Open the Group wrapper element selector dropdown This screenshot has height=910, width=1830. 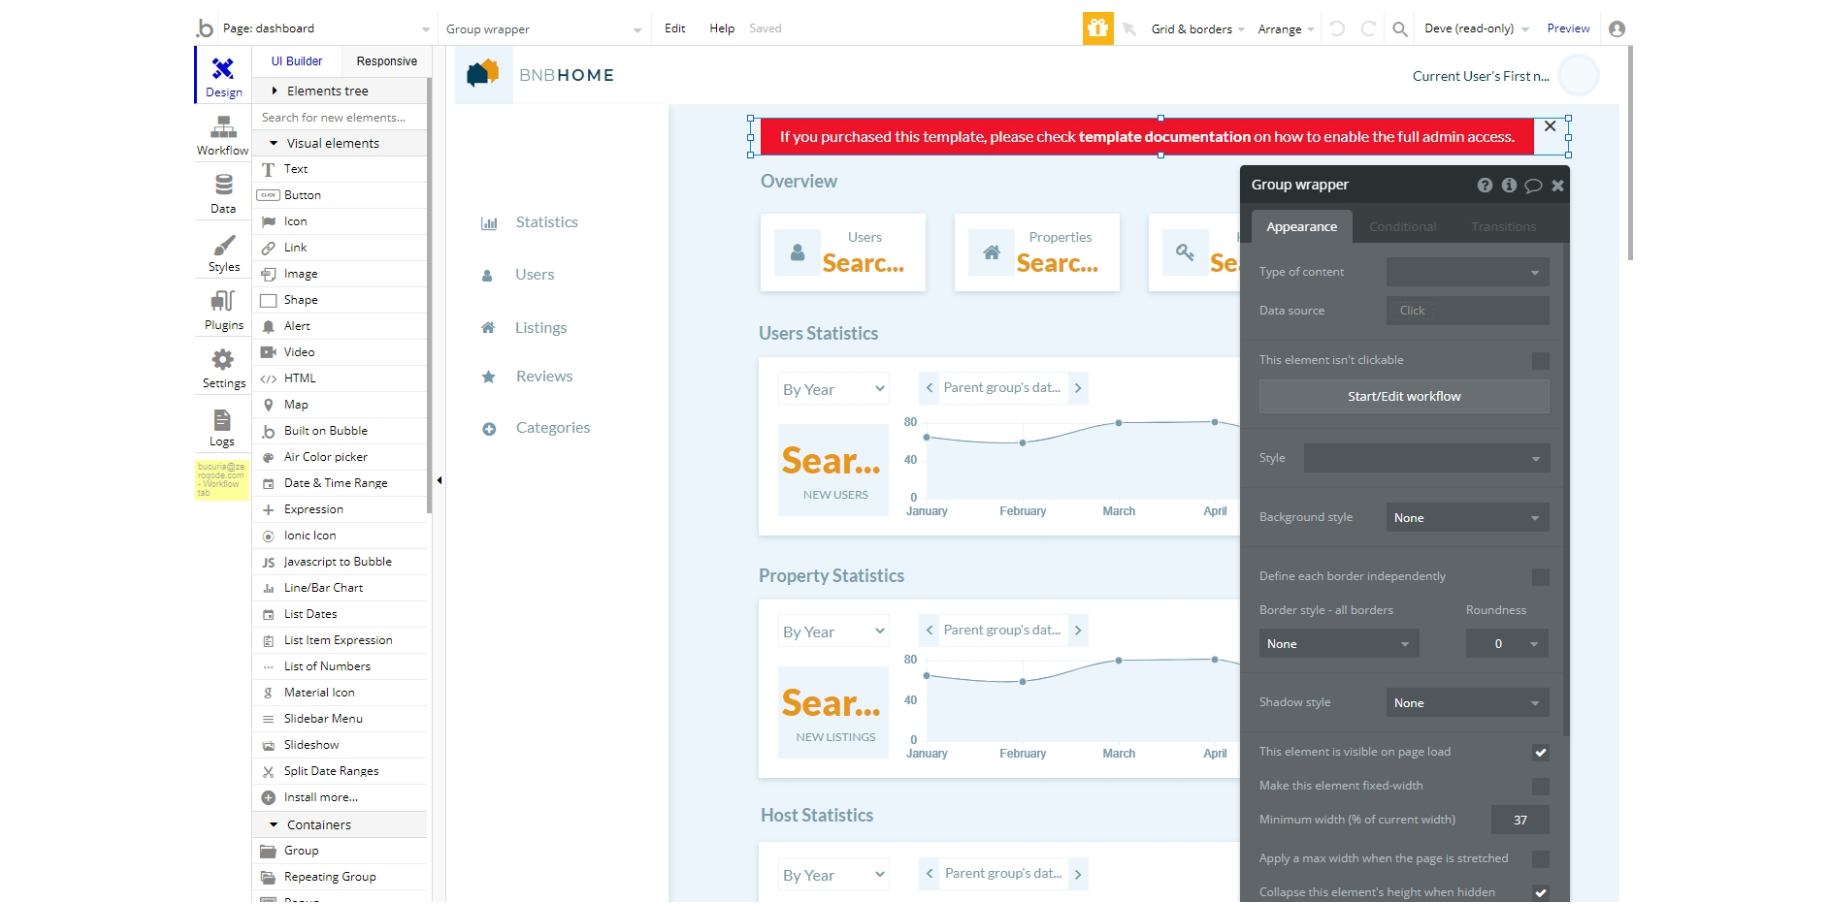coord(543,29)
